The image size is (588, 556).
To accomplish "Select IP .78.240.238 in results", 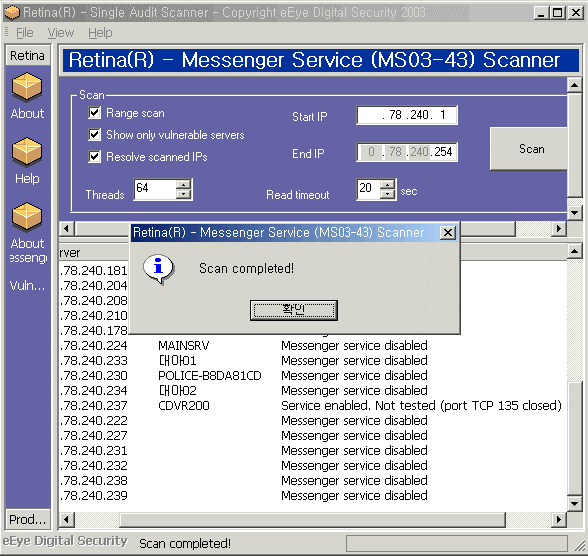I will [94, 481].
